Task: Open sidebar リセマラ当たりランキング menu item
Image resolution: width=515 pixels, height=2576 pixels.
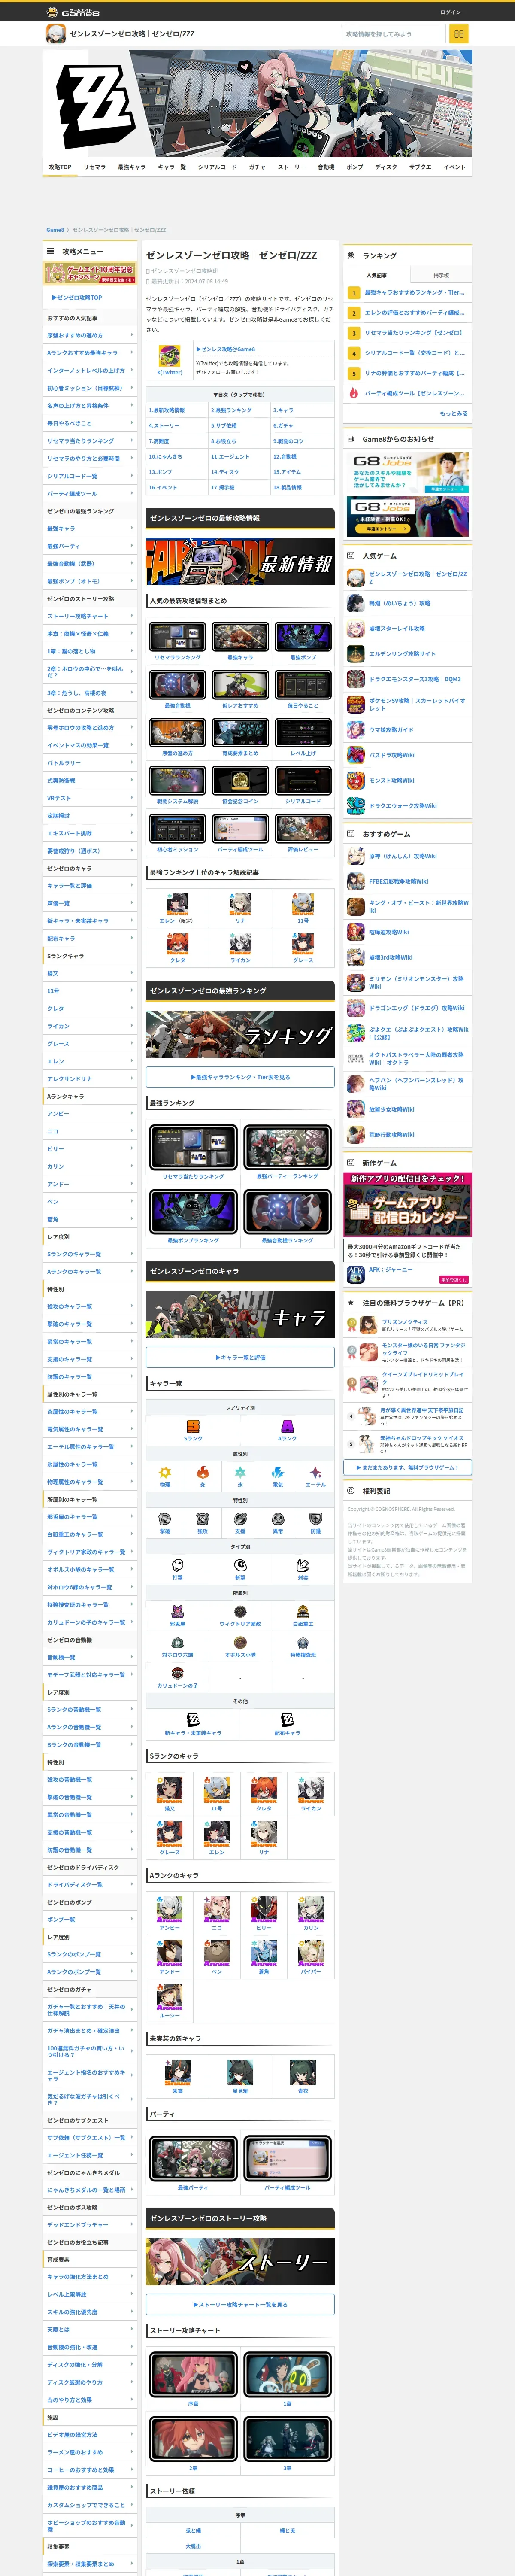Action: [90, 441]
